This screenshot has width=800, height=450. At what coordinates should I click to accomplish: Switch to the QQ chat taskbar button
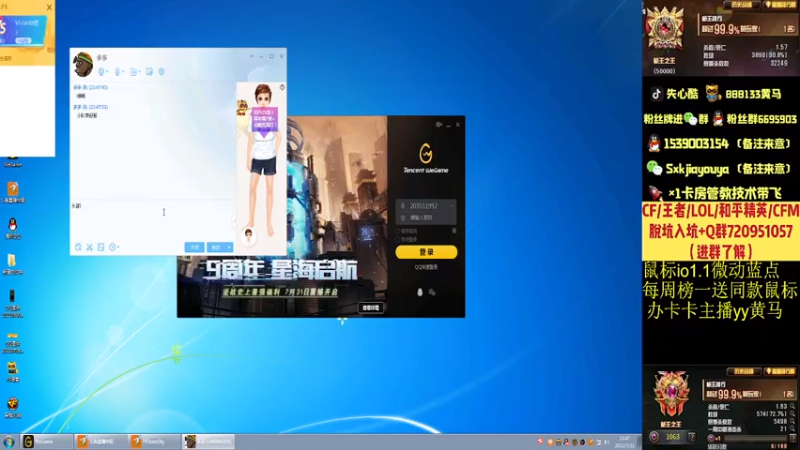pos(208,442)
